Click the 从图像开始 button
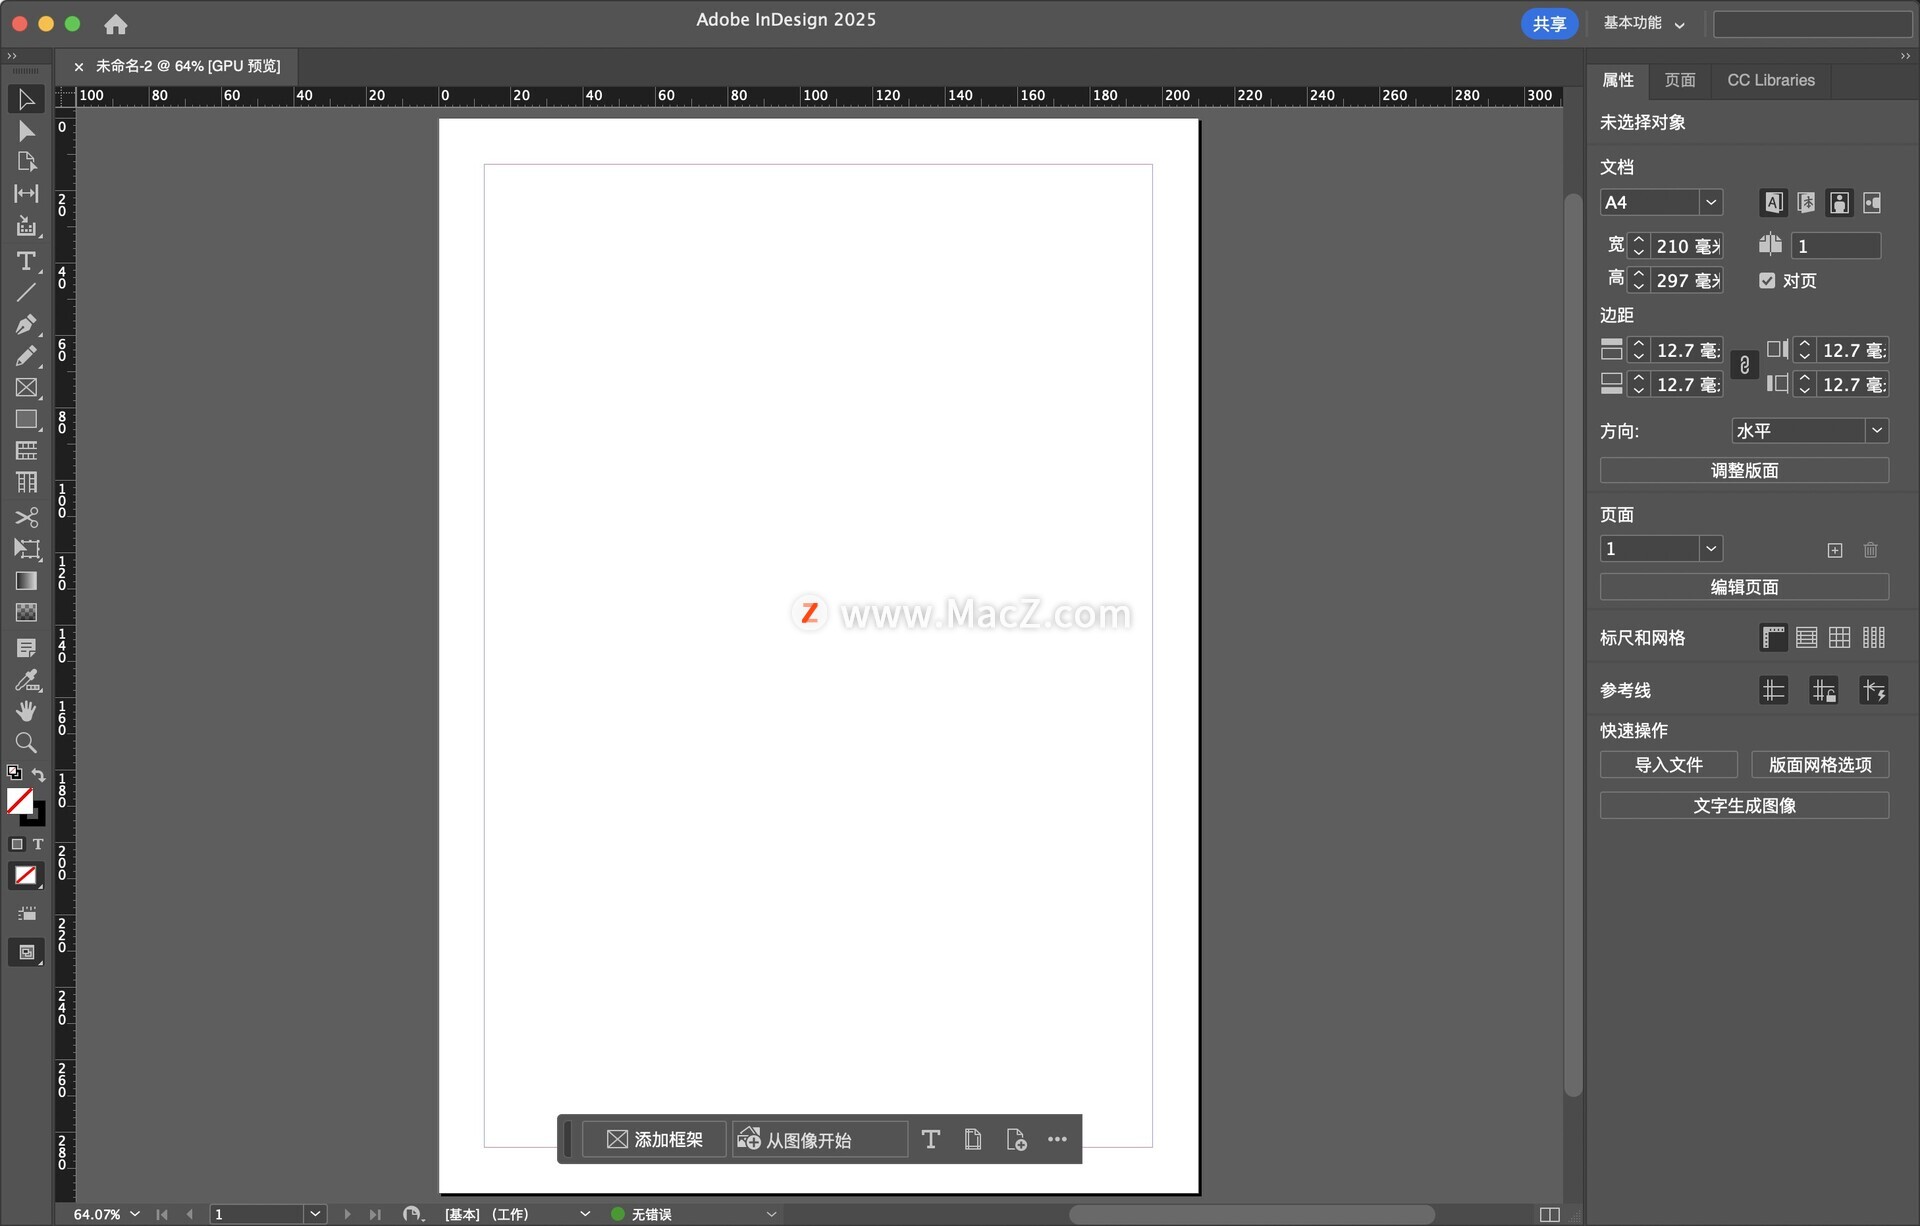1920x1226 pixels. 820,1139
